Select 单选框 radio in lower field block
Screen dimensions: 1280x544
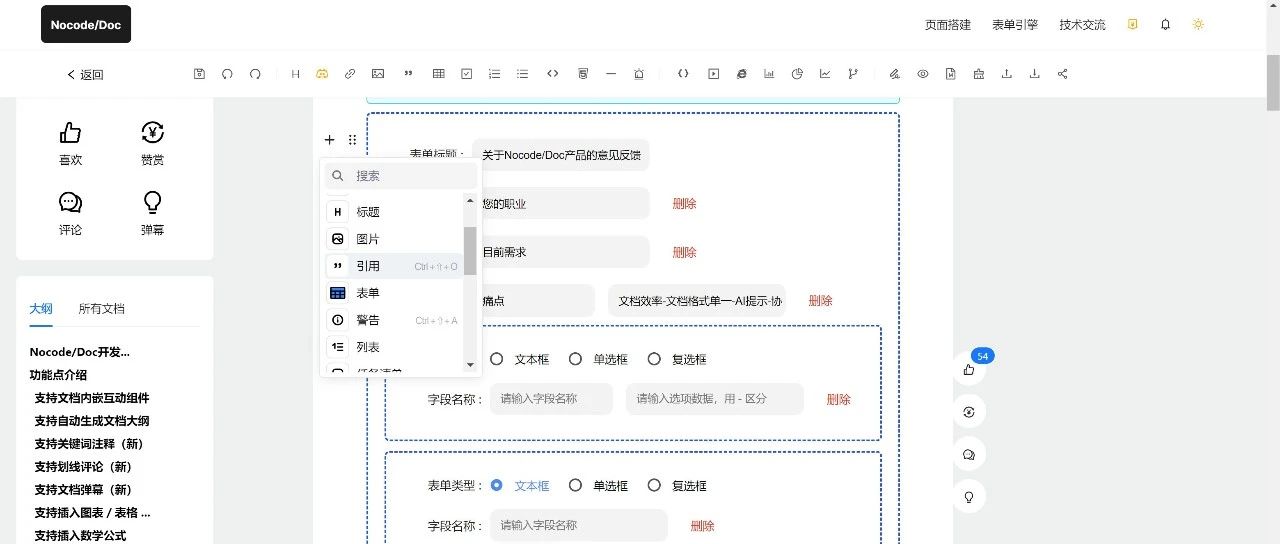pyautogui.click(x=575, y=485)
